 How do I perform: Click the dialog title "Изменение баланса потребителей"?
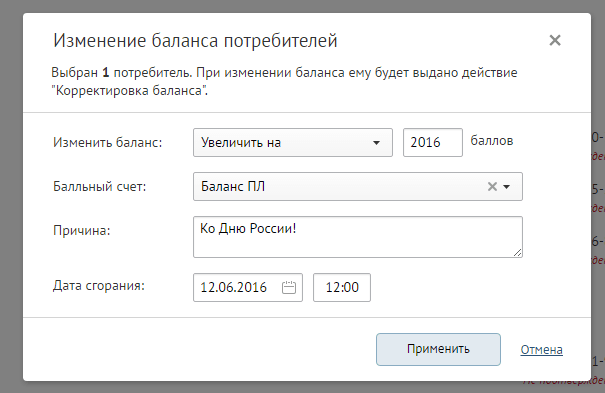(x=195, y=40)
